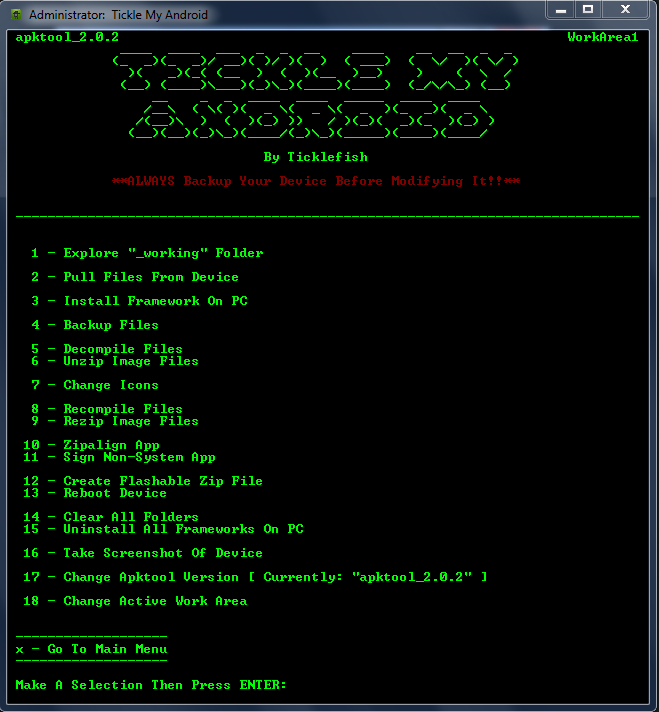
Task: Click the 'Make A Selection Then Press ENTER:' prompt
Action: 151,685
